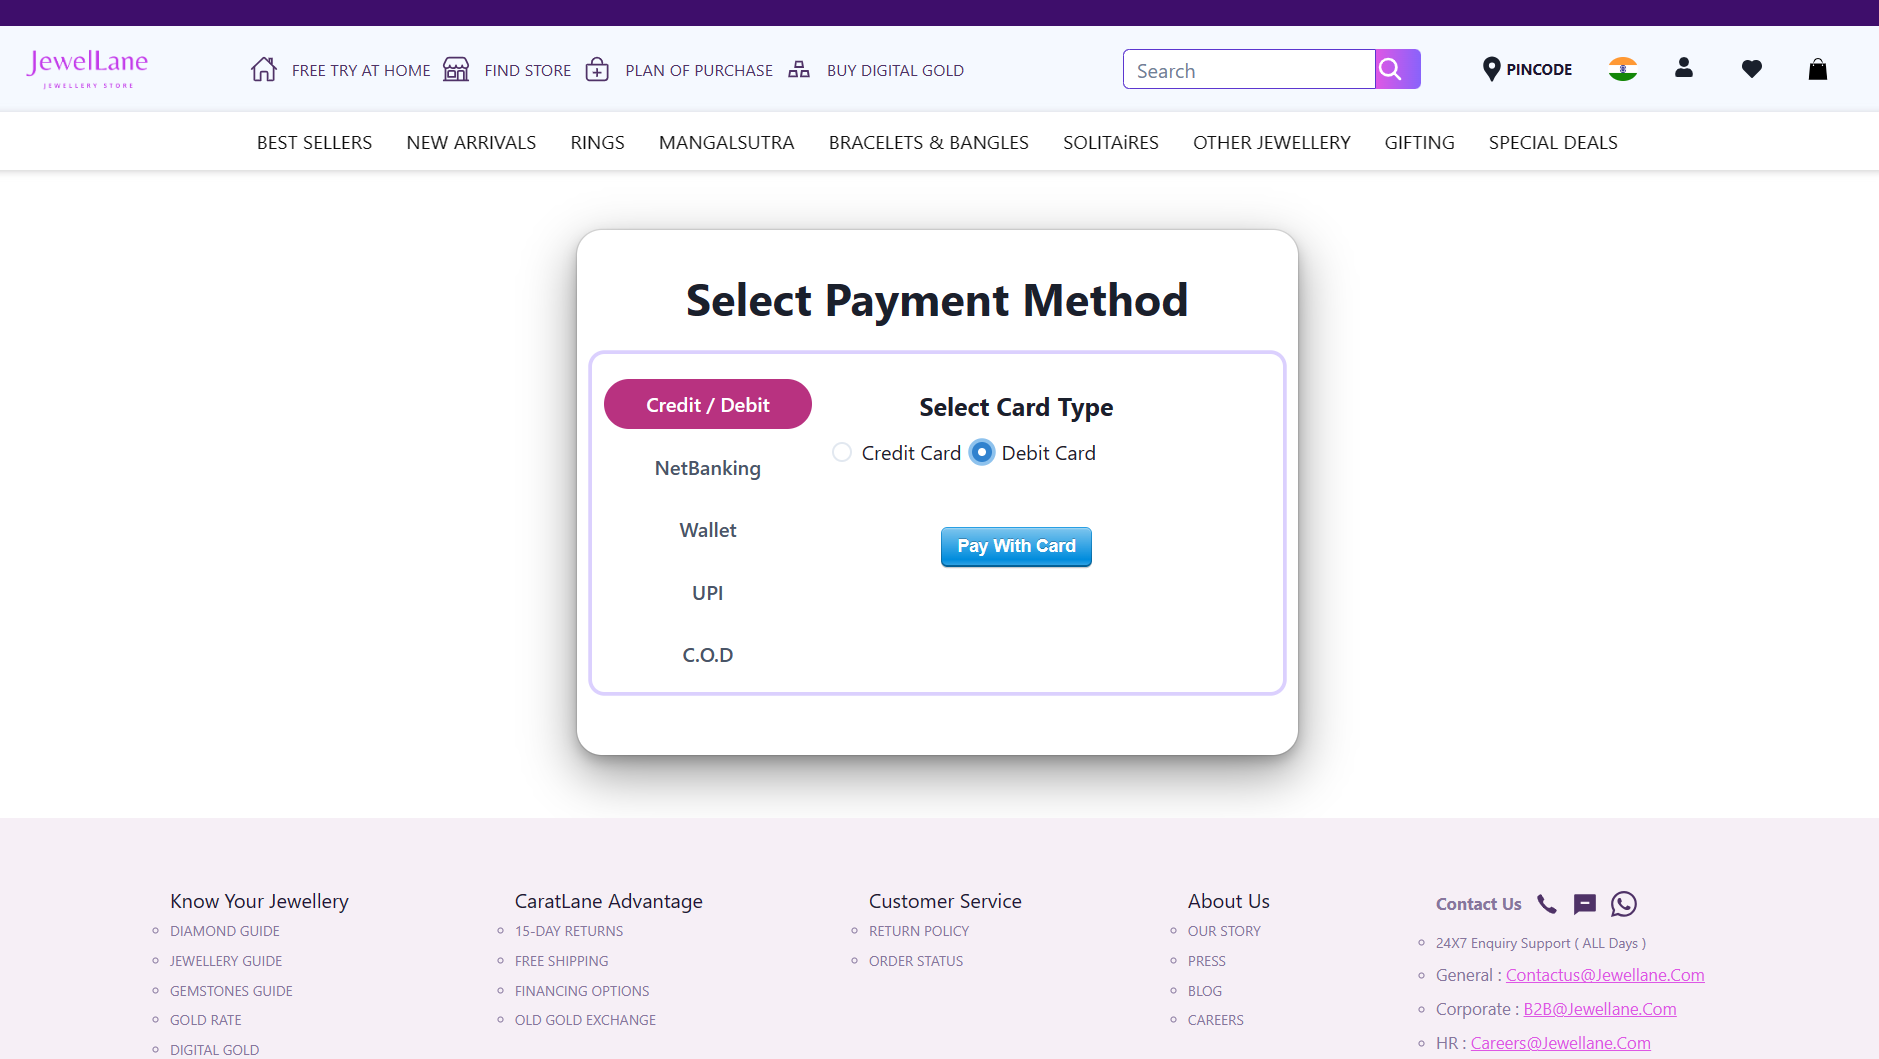Click the Free Try At Home house icon
Viewport: 1879px width, 1059px height.
point(264,69)
